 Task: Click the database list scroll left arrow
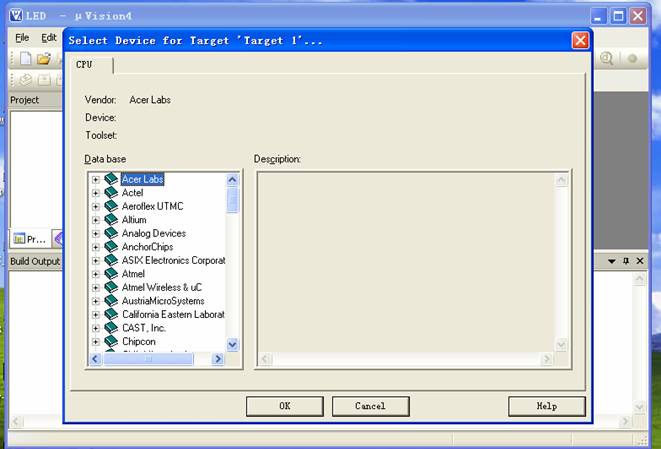pyautogui.click(x=95, y=359)
